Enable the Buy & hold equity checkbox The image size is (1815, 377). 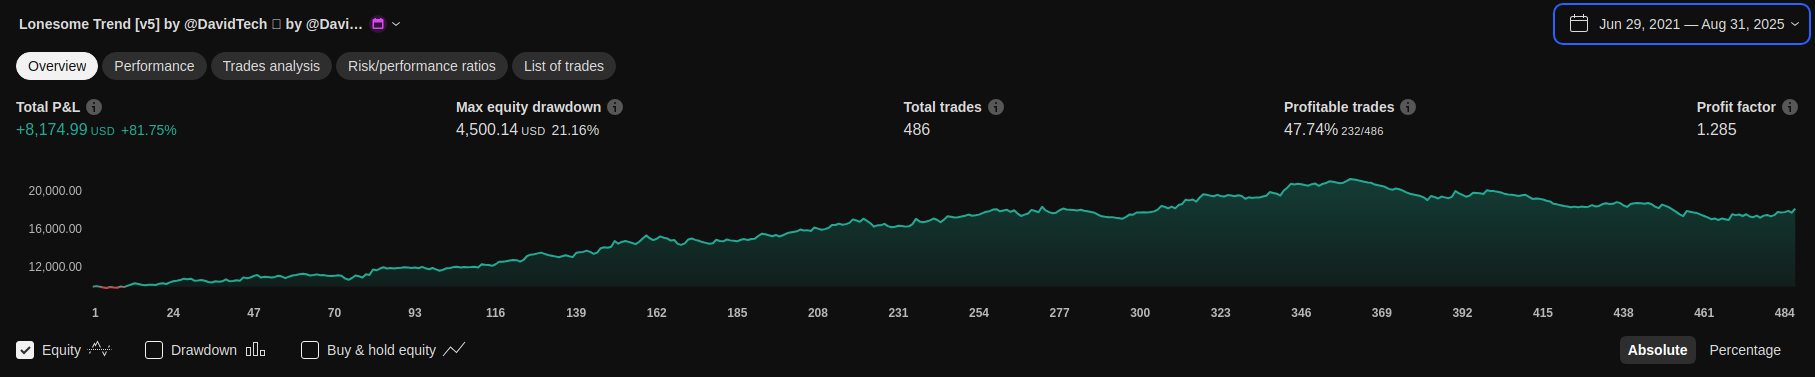tap(310, 350)
